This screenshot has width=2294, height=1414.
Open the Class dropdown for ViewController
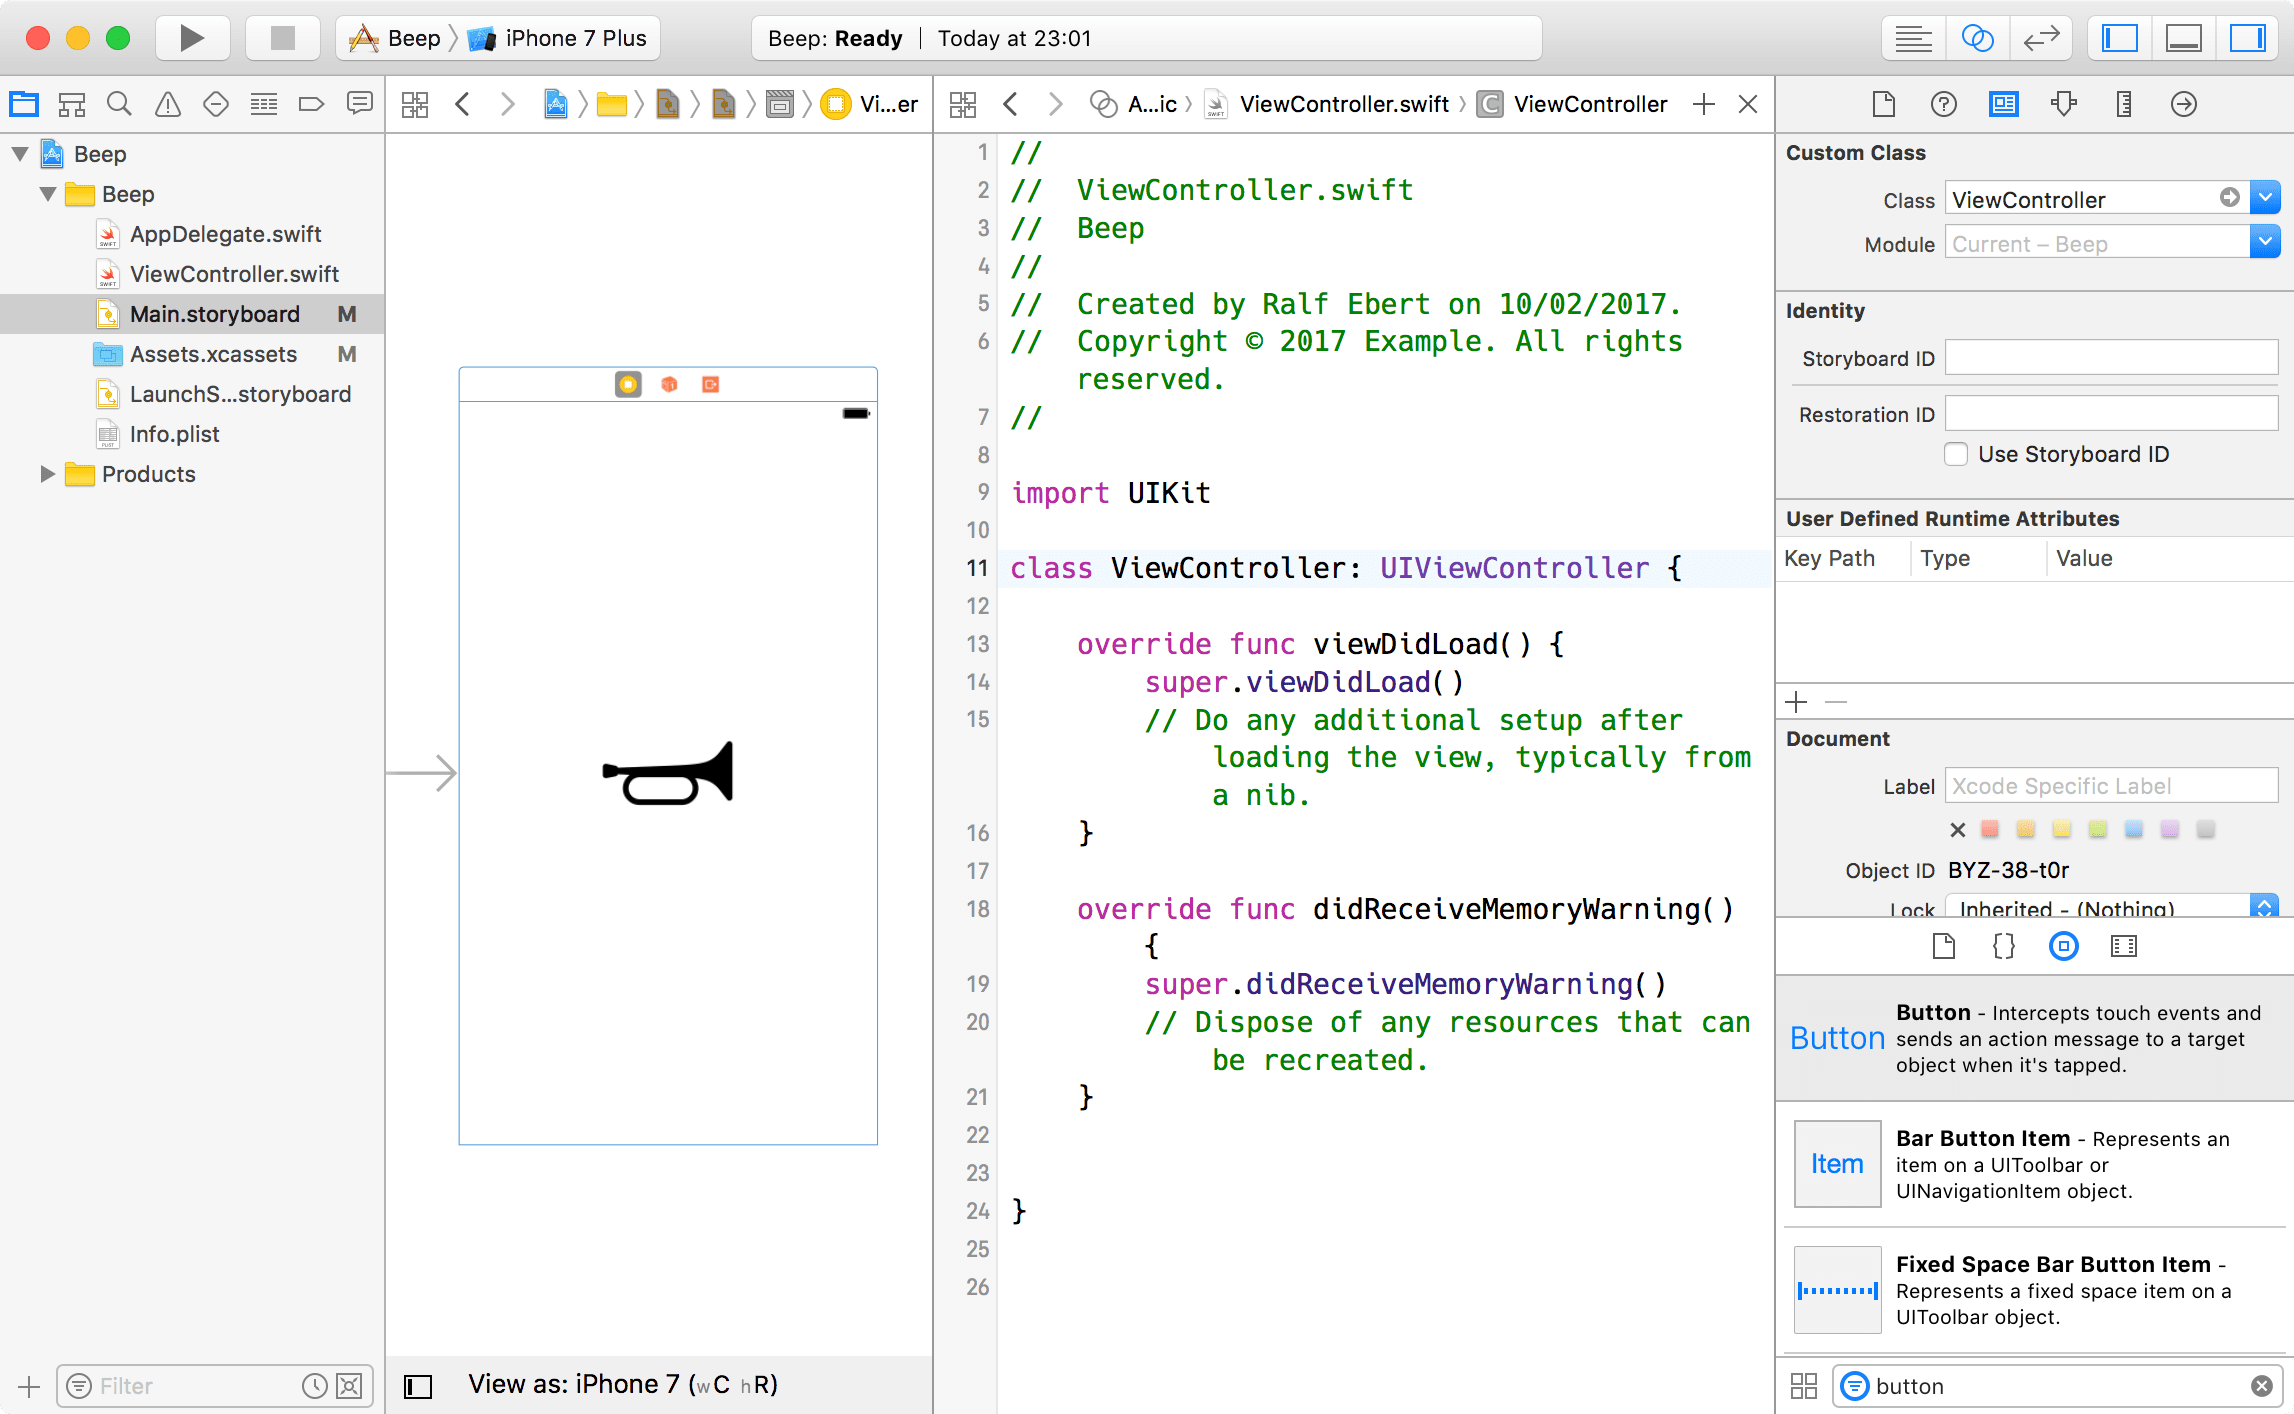(x=2265, y=198)
